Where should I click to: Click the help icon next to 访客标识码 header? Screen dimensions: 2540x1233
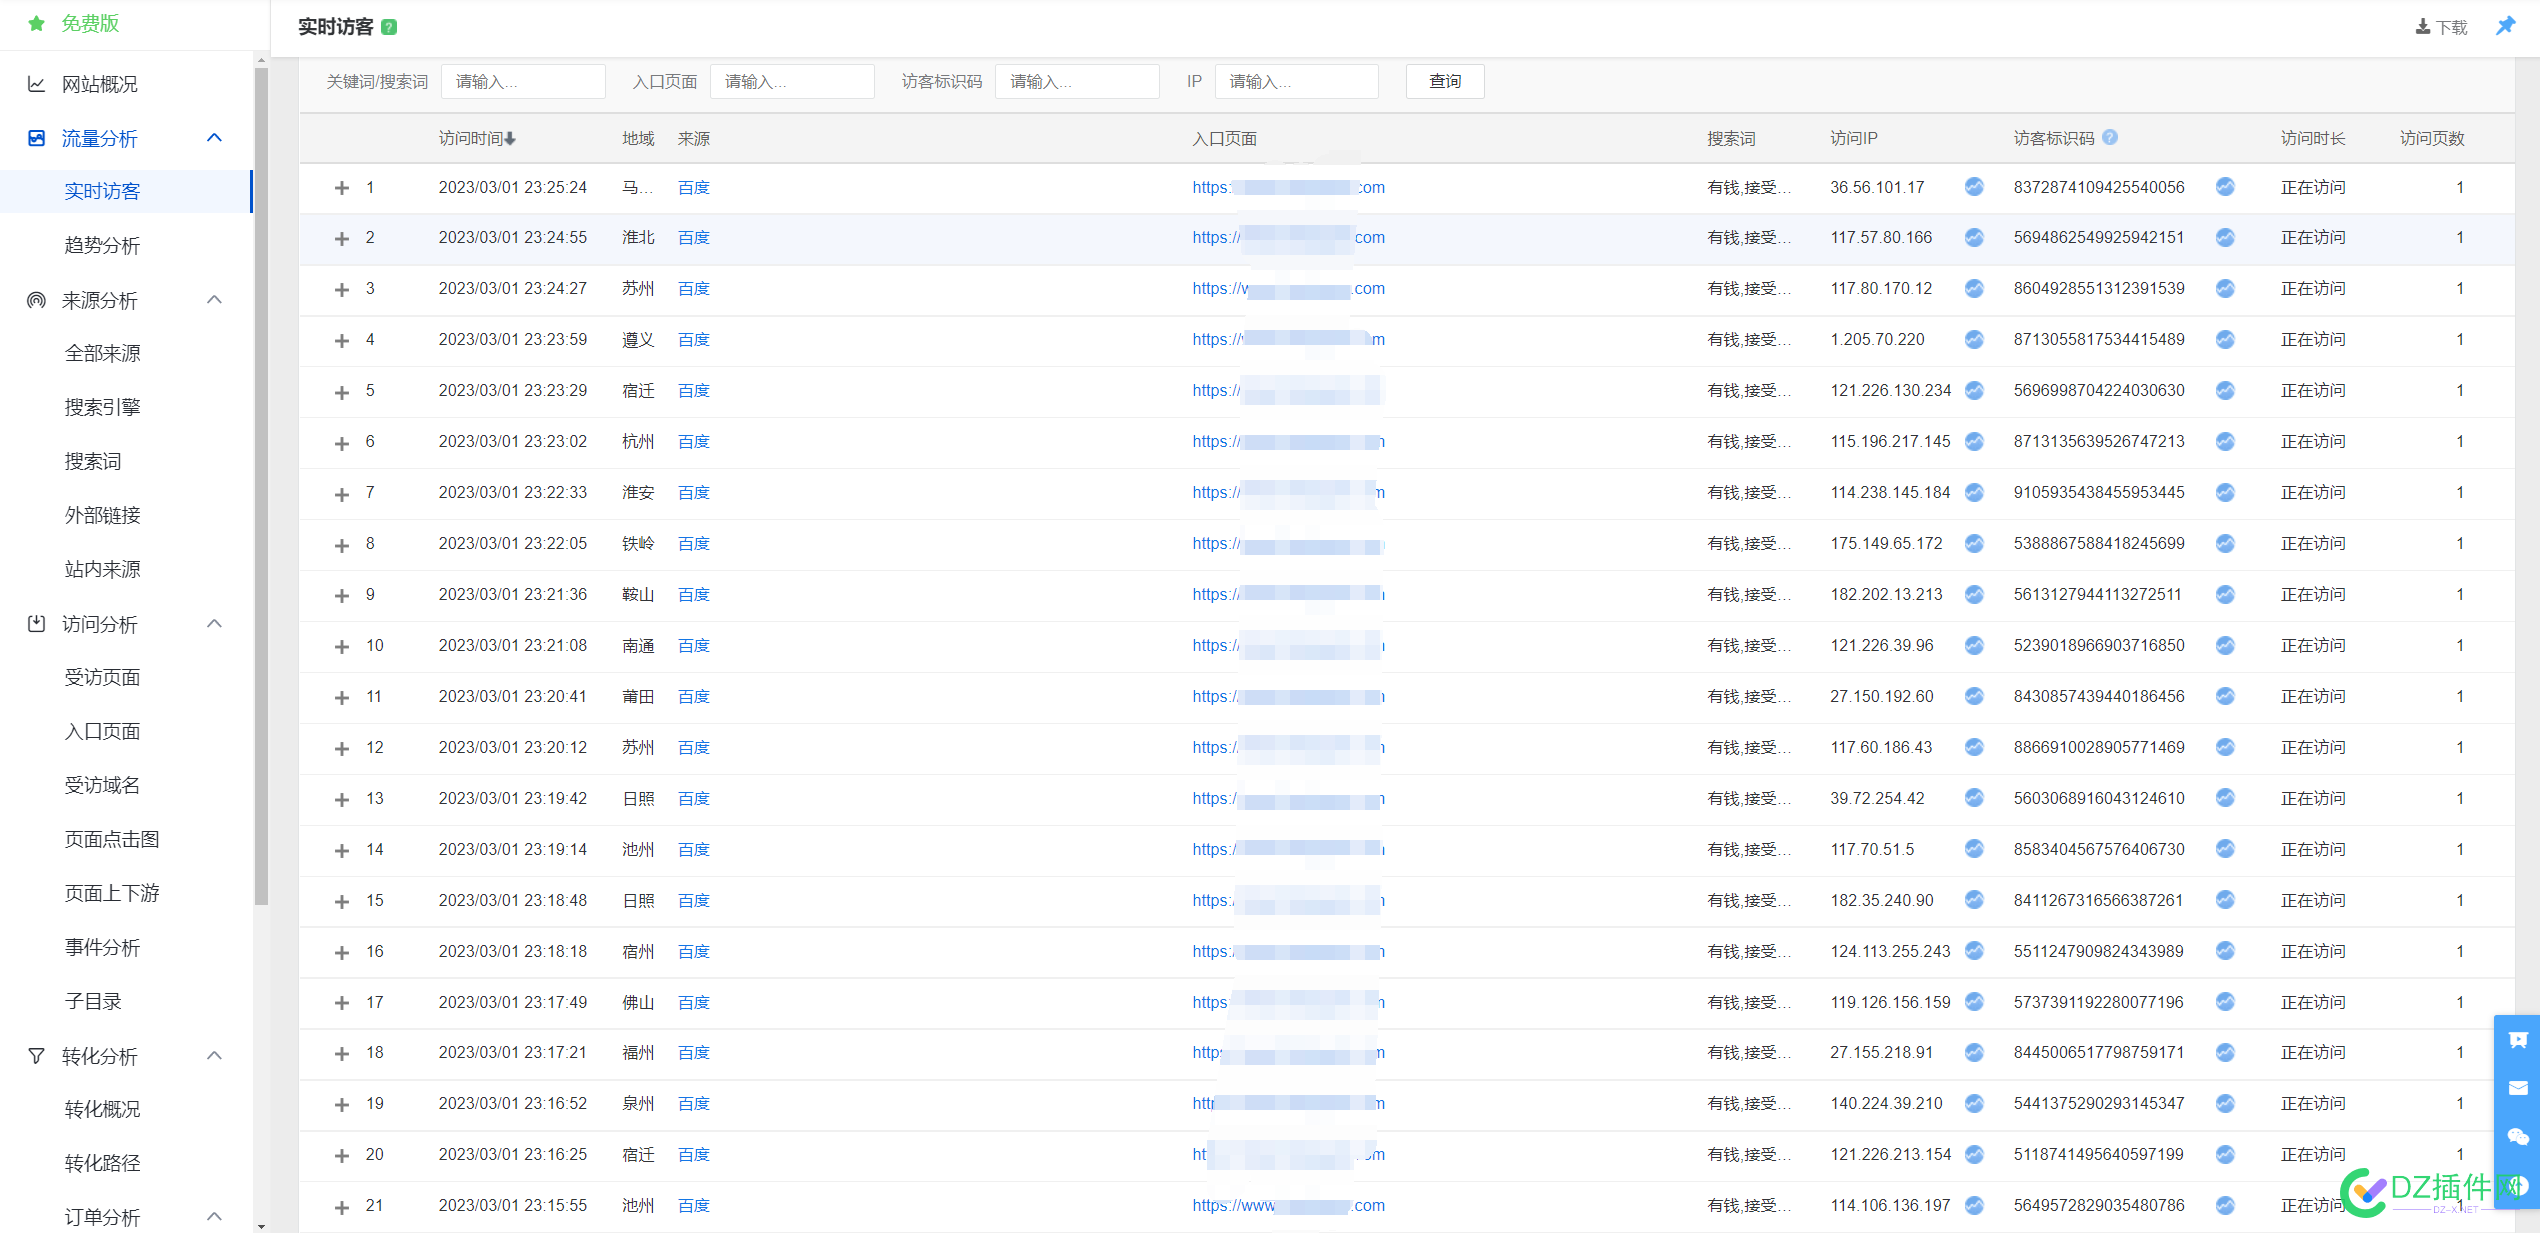click(x=2110, y=138)
